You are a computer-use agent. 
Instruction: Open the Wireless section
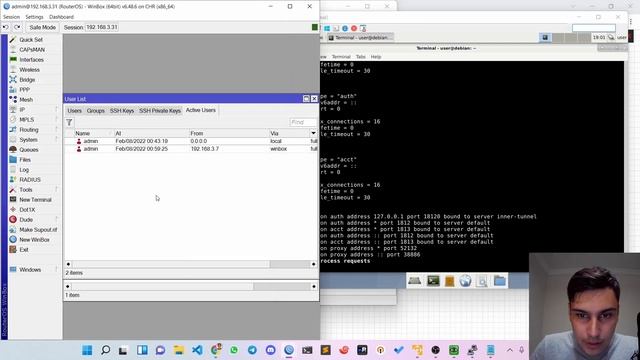pos(29,70)
